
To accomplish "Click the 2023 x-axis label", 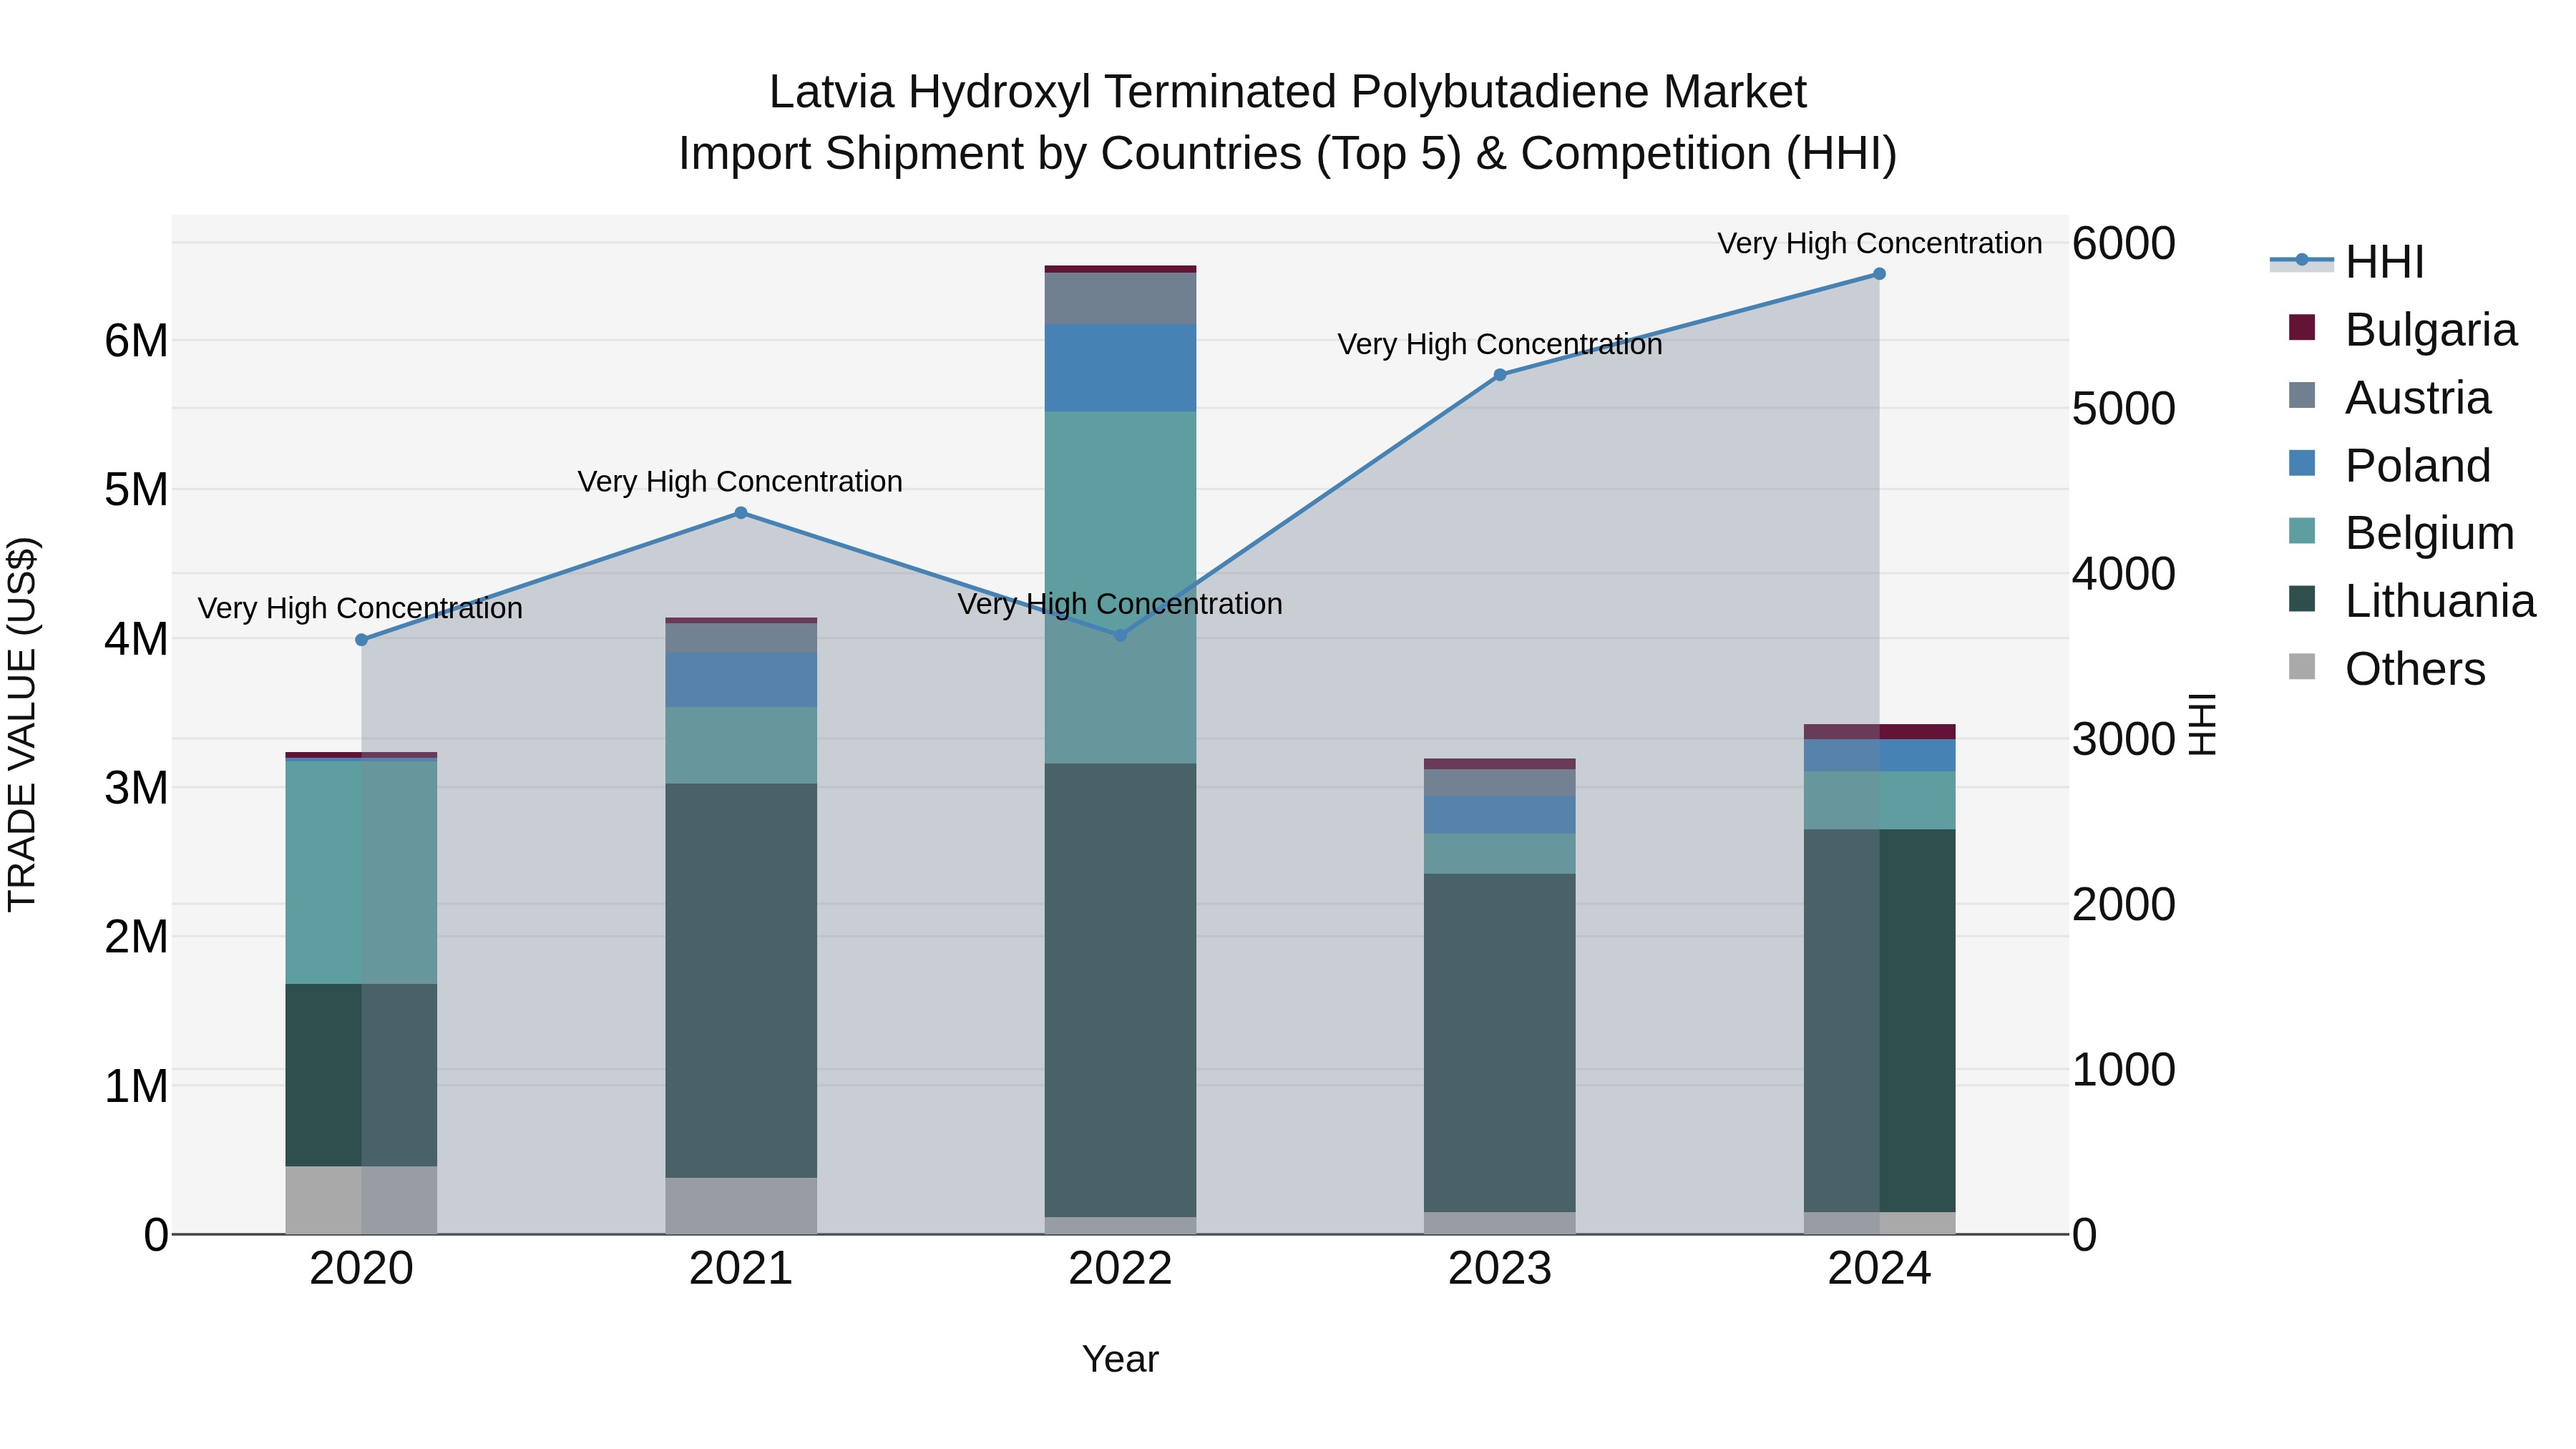I will click(1500, 1269).
